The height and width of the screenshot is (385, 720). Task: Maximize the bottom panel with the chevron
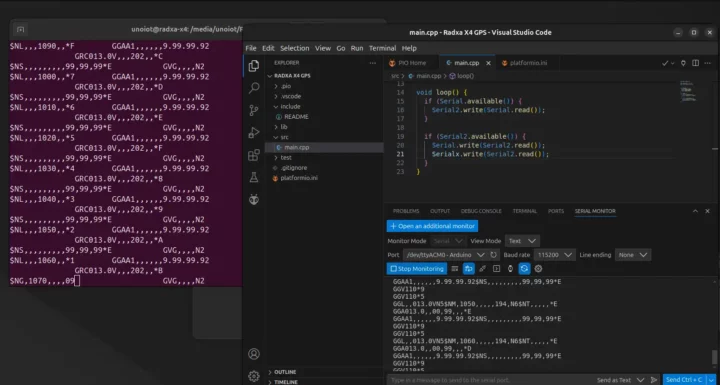pyautogui.click(x=695, y=211)
